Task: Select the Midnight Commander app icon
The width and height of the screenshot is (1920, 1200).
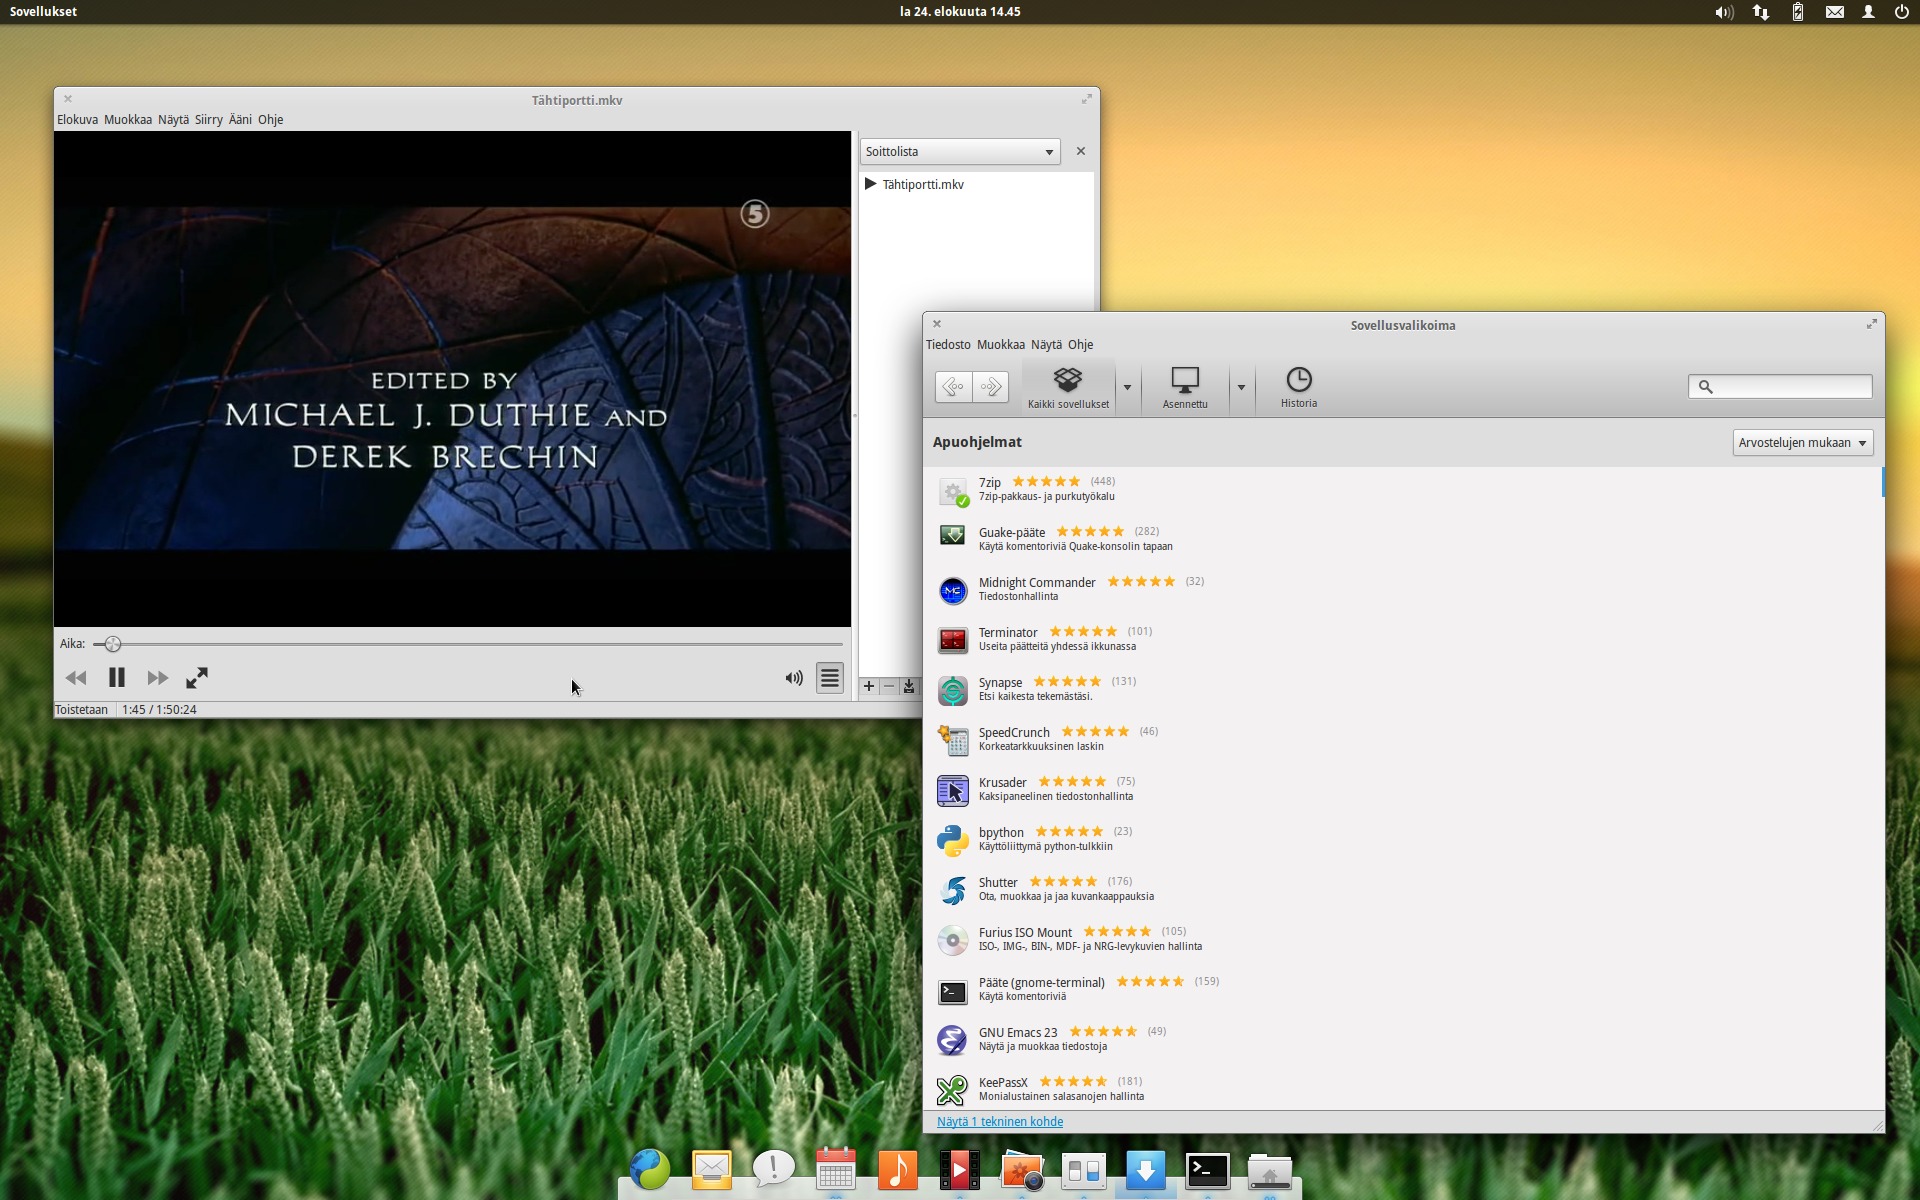Action: (x=953, y=590)
